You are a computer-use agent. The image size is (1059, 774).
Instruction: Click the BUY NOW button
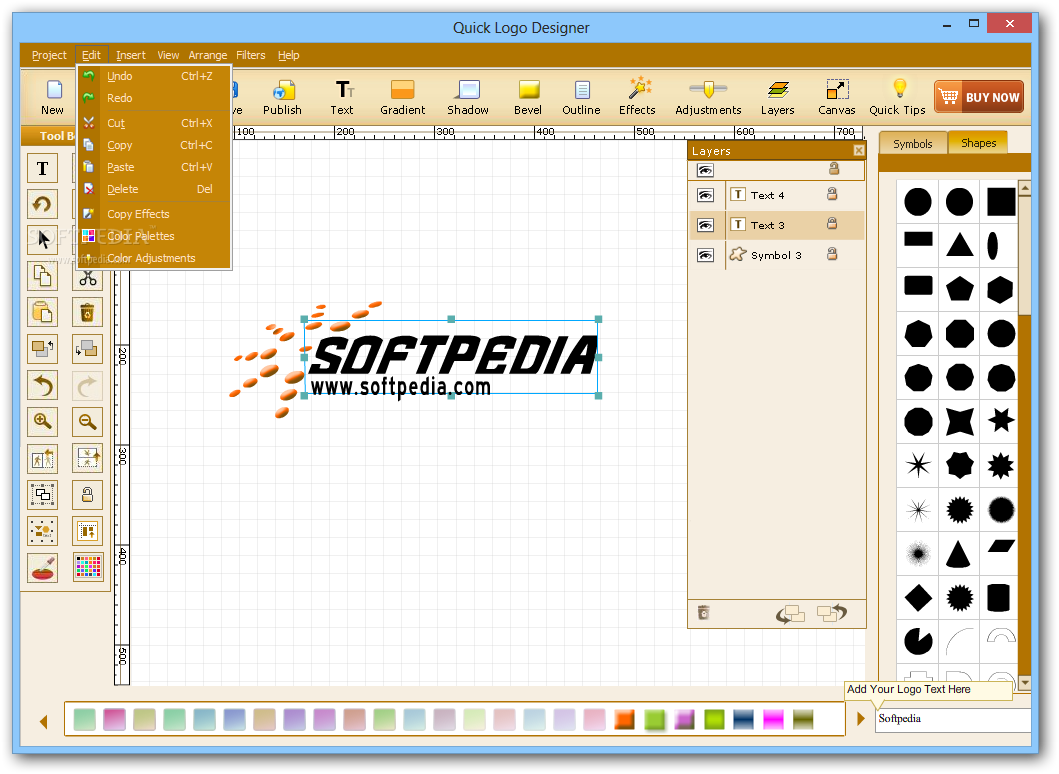[x=979, y=97]
